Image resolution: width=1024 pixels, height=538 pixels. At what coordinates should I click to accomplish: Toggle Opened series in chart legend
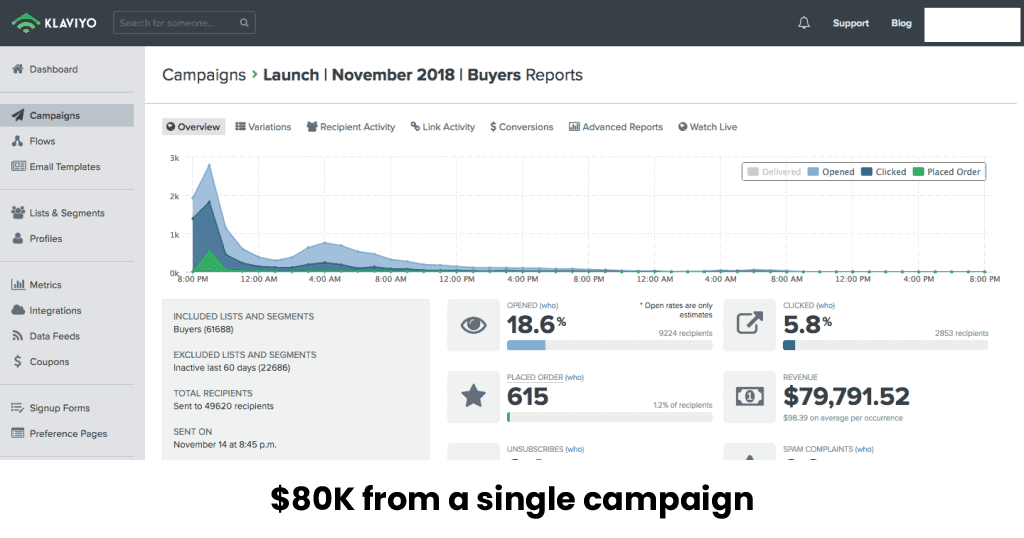click(x=831, y=172)
